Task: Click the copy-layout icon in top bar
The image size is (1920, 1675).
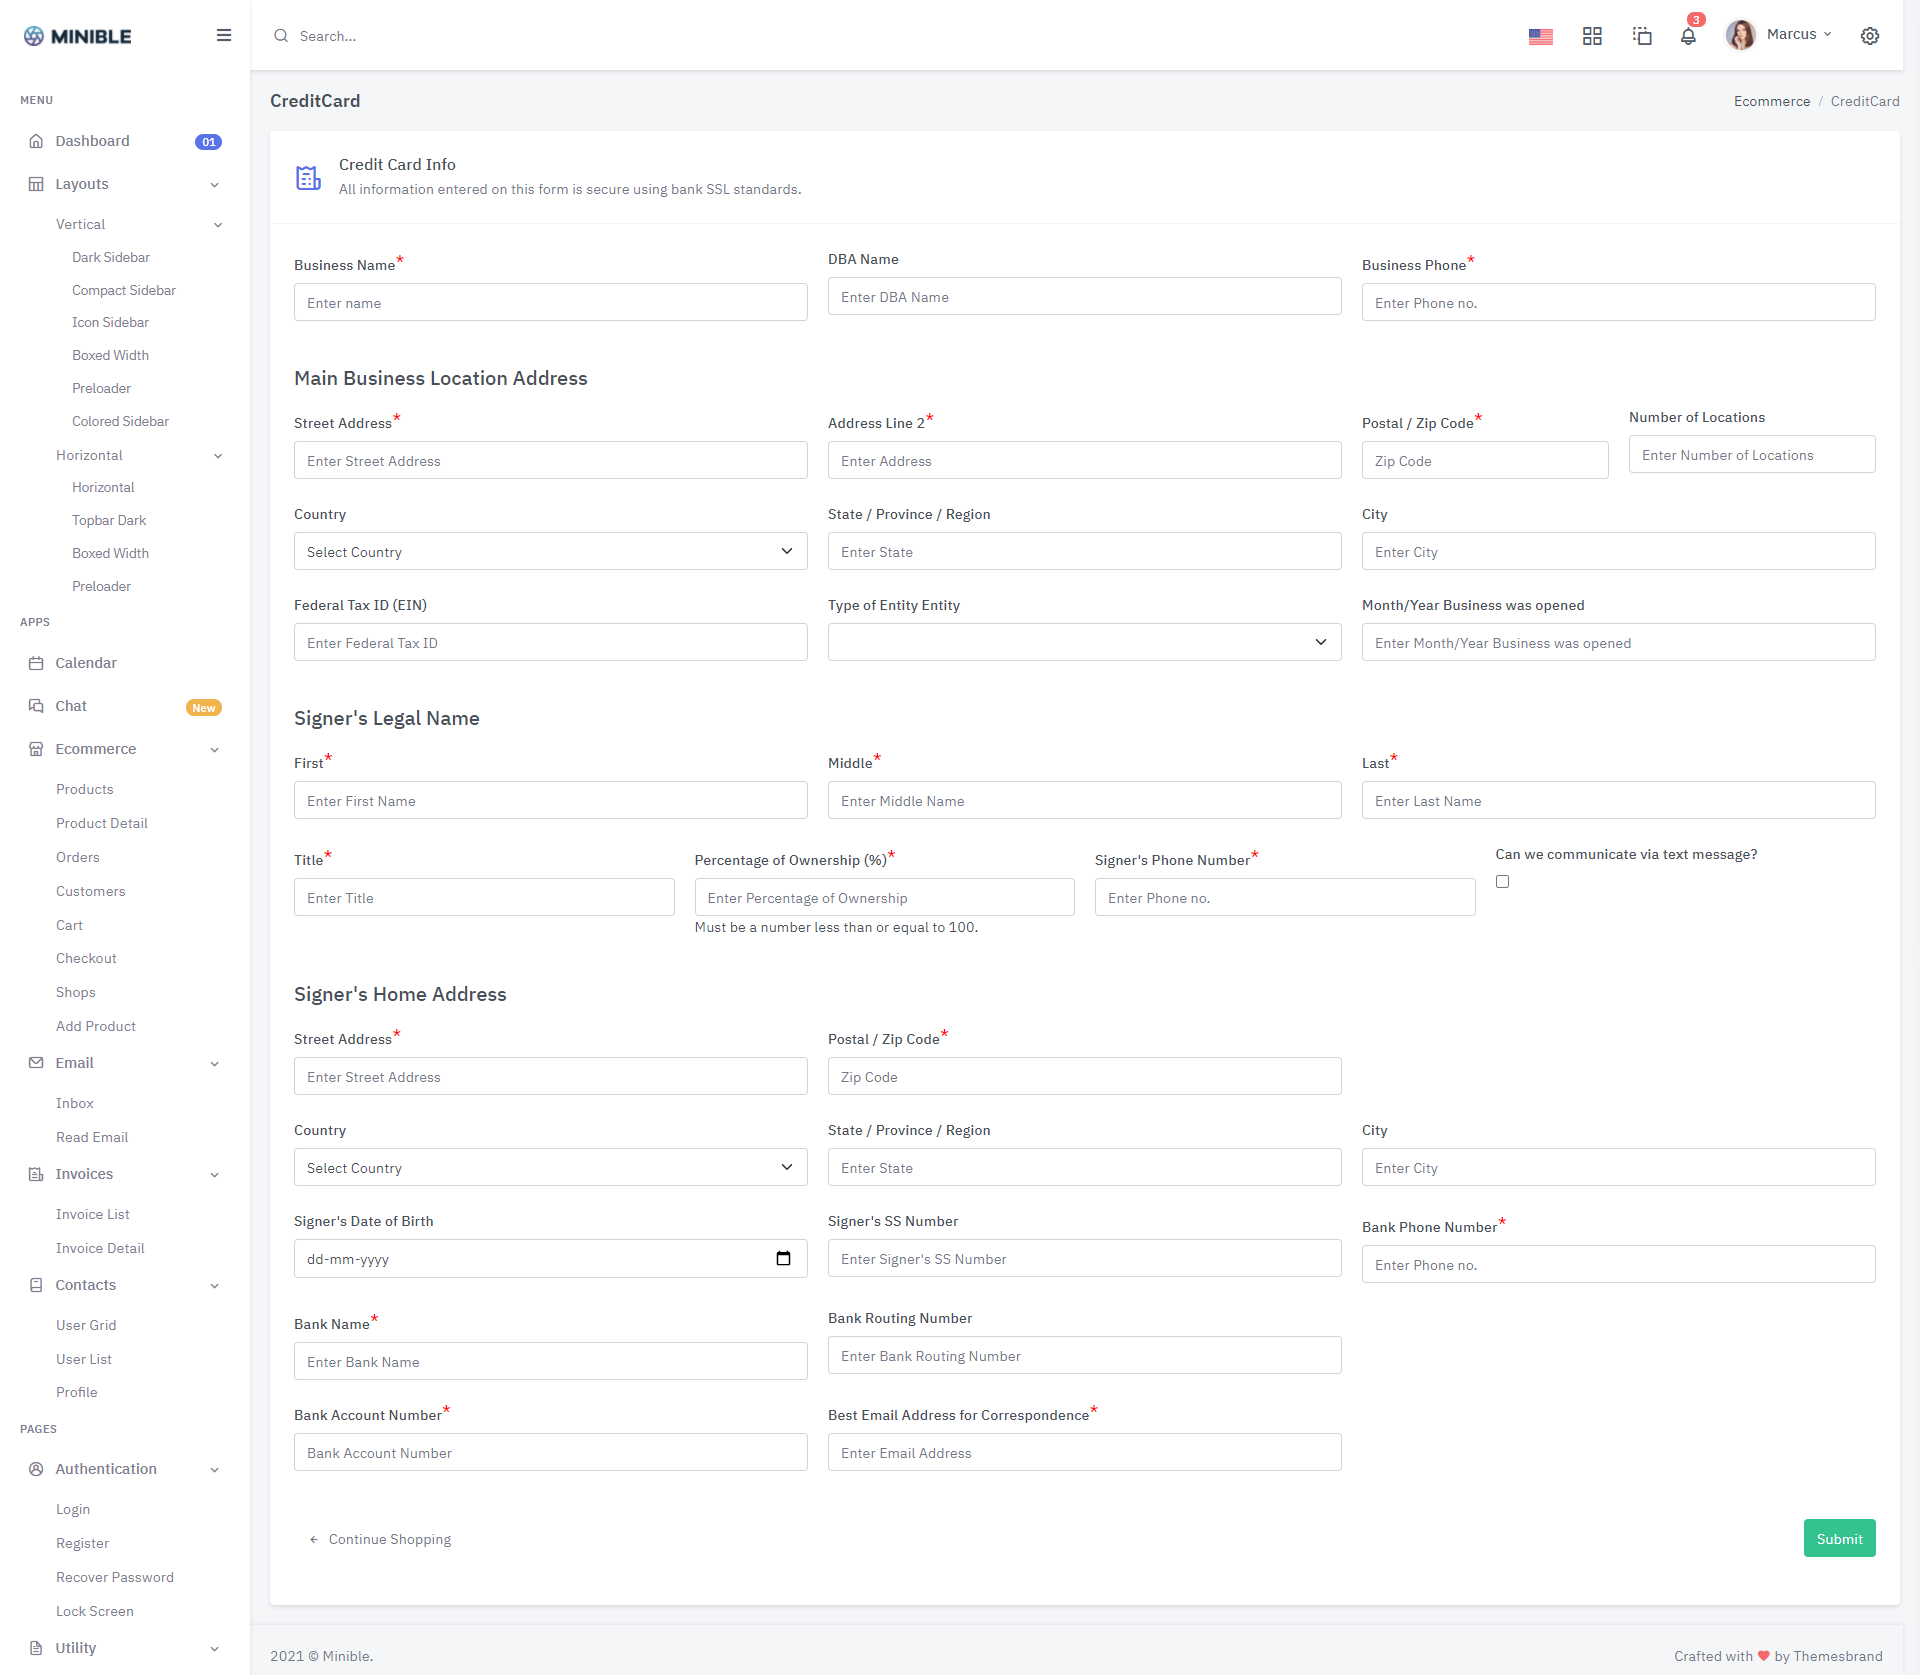Action: [x=1641, y=36]
